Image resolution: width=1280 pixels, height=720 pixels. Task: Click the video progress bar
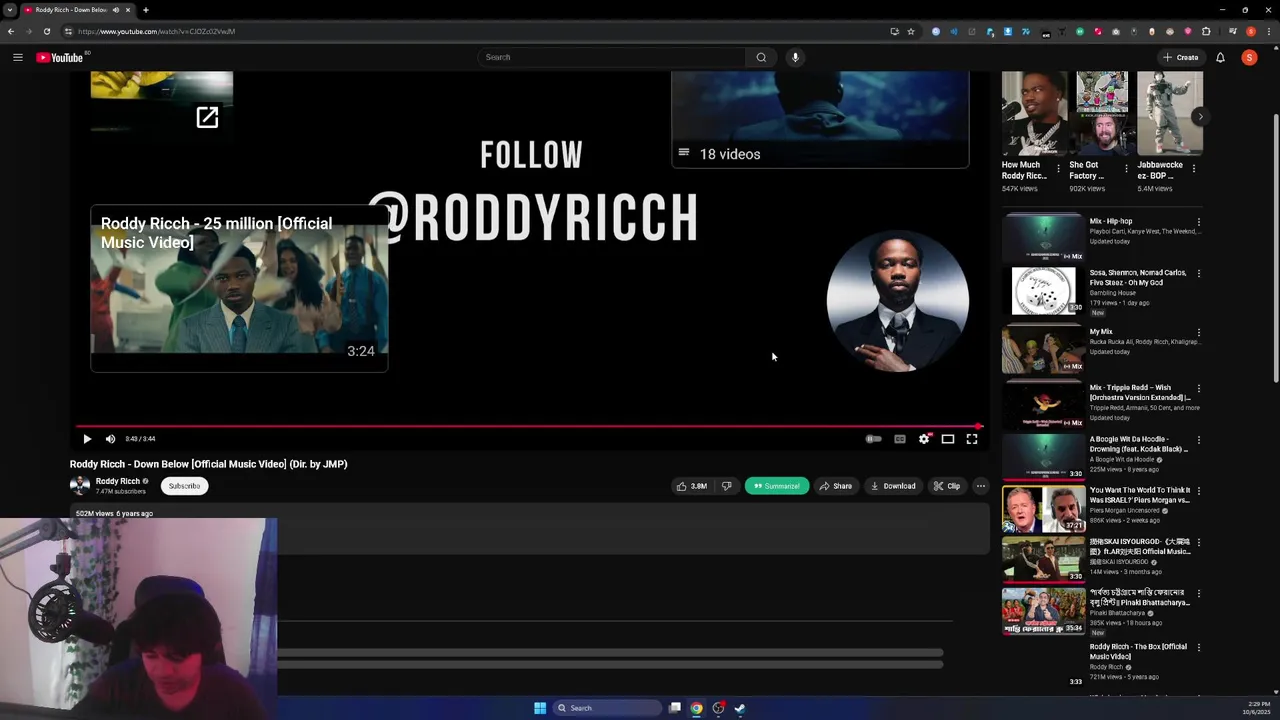tap(529, 426)
